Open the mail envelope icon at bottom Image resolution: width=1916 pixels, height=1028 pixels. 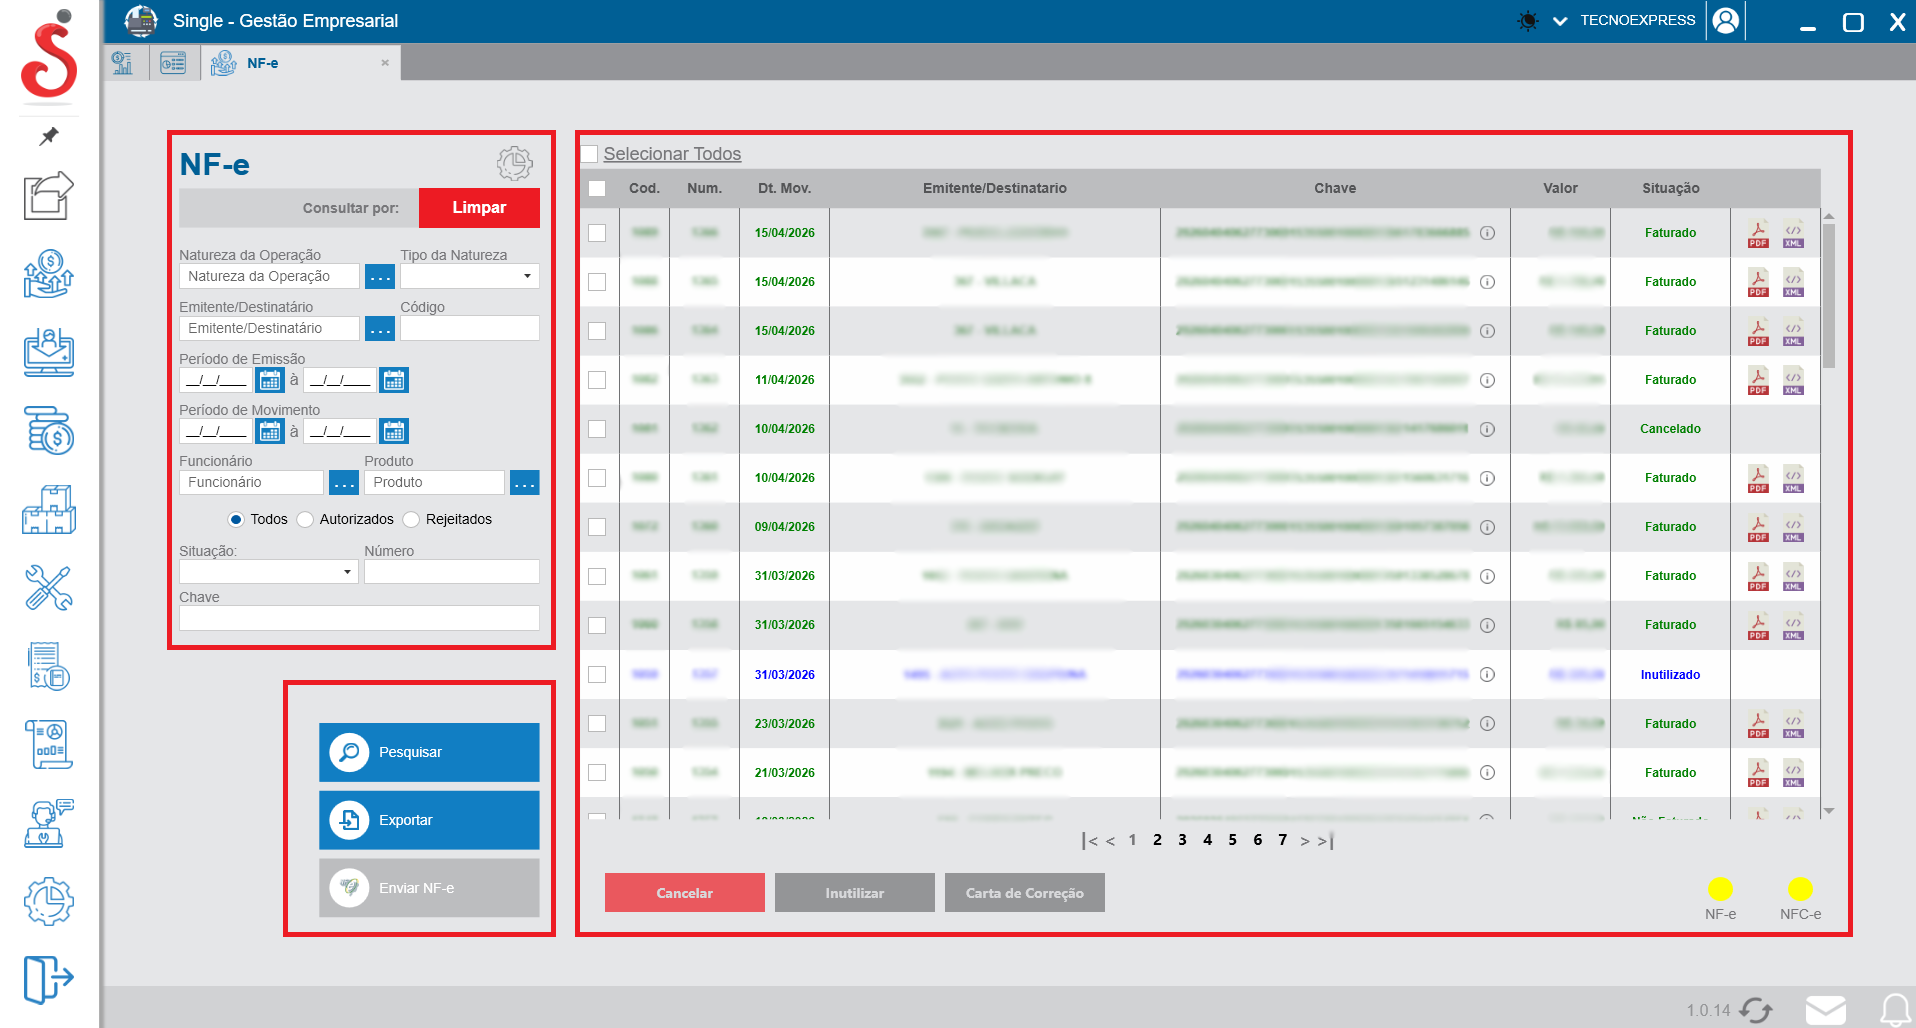click(x=1825, y=1010)
